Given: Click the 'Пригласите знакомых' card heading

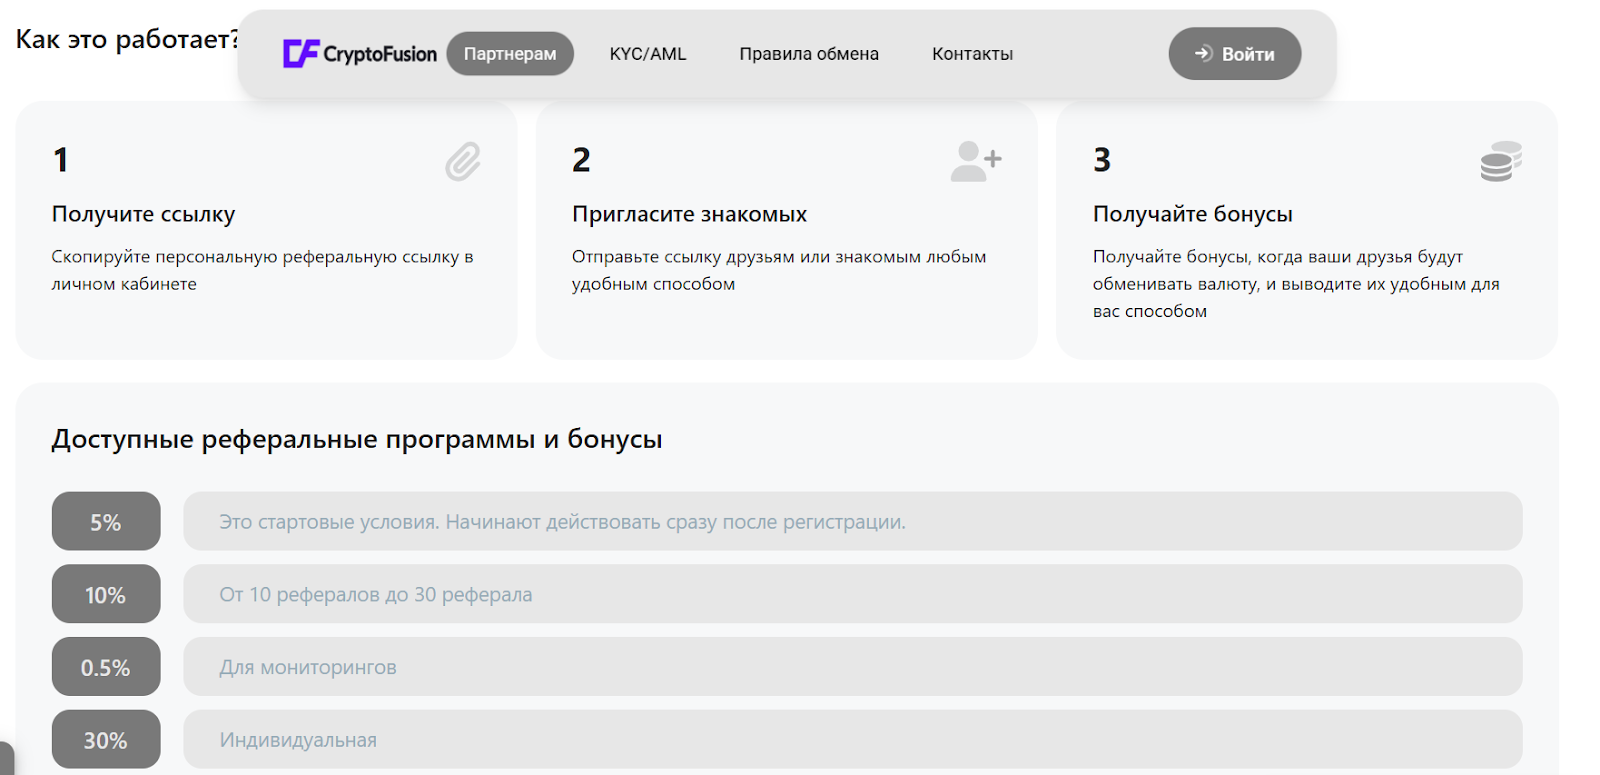Looking at the screenshot, I should [689, 214].
